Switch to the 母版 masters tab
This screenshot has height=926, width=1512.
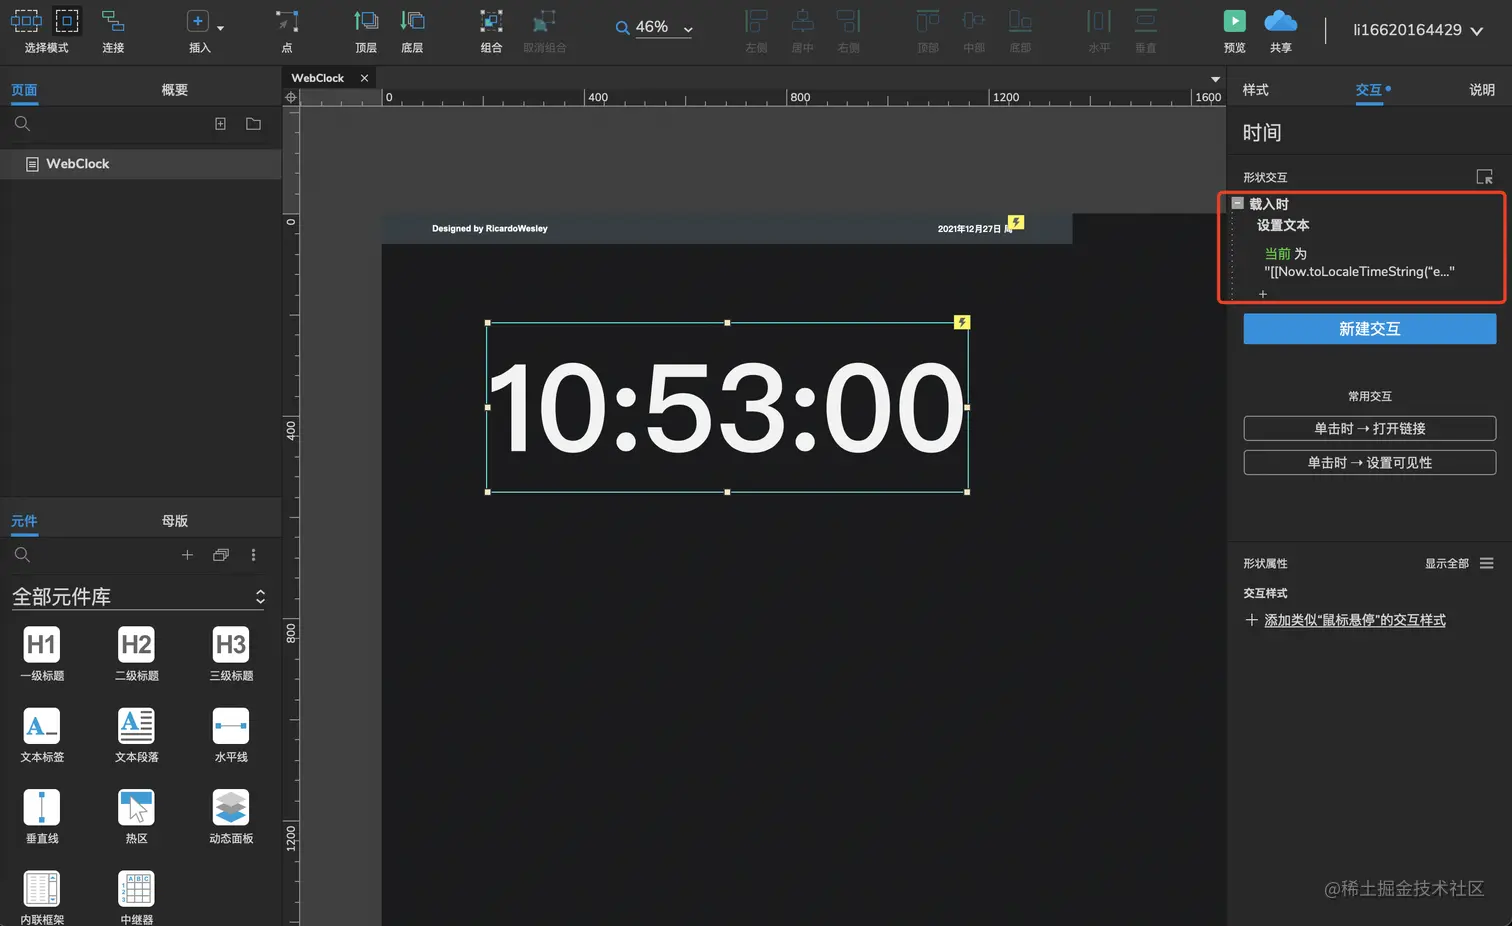(x=175, y=521)
